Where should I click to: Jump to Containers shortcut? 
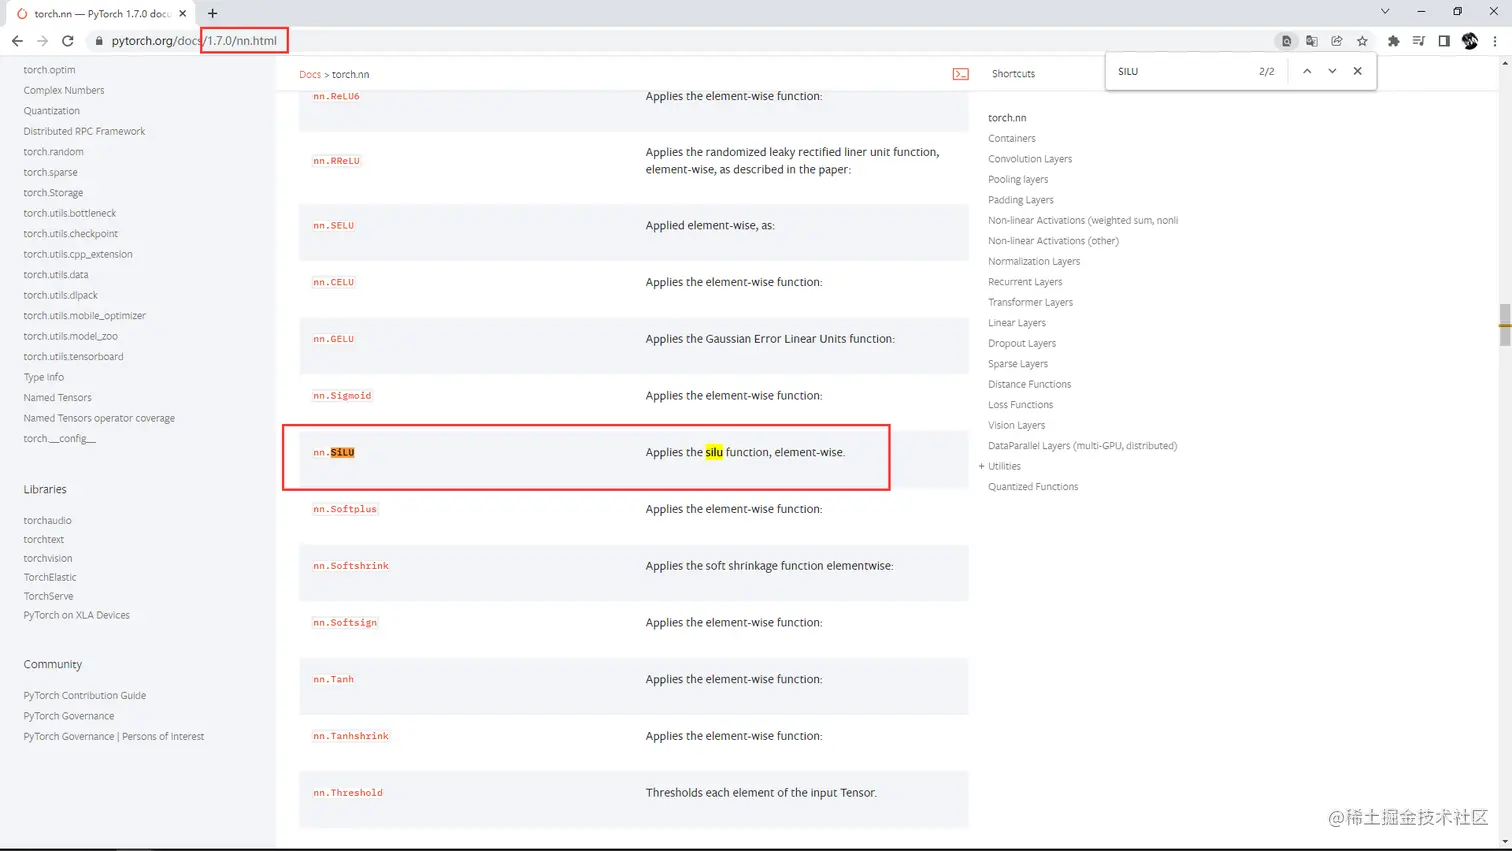pyautogui.click(x=1012, y=139)
